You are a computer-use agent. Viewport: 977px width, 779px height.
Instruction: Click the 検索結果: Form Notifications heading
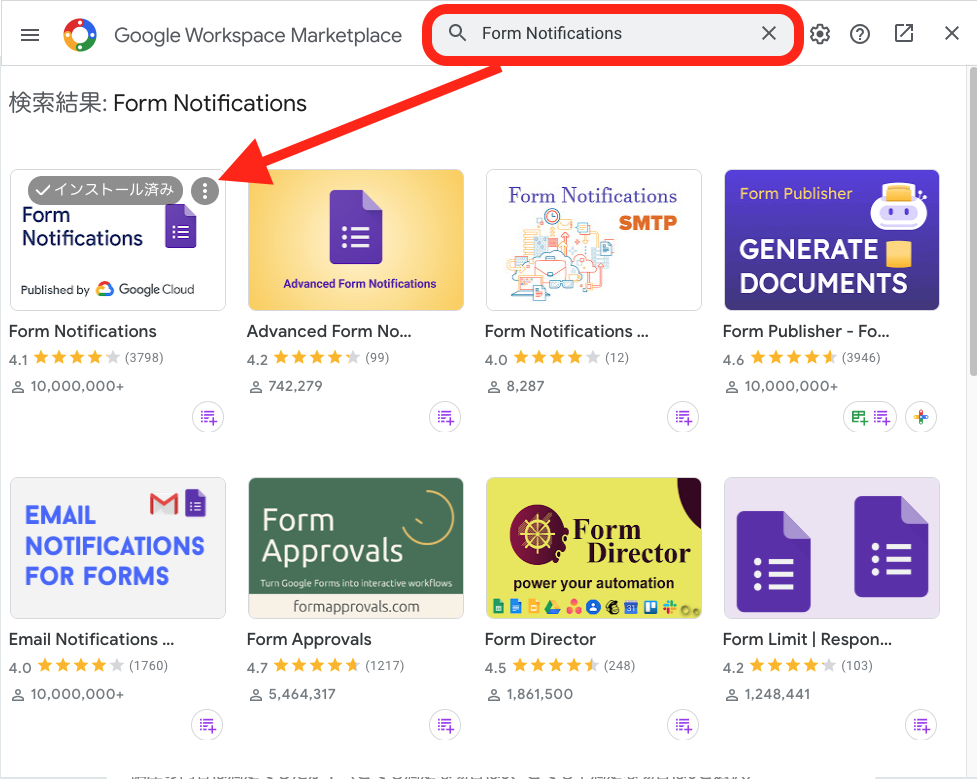click(158, 103)
